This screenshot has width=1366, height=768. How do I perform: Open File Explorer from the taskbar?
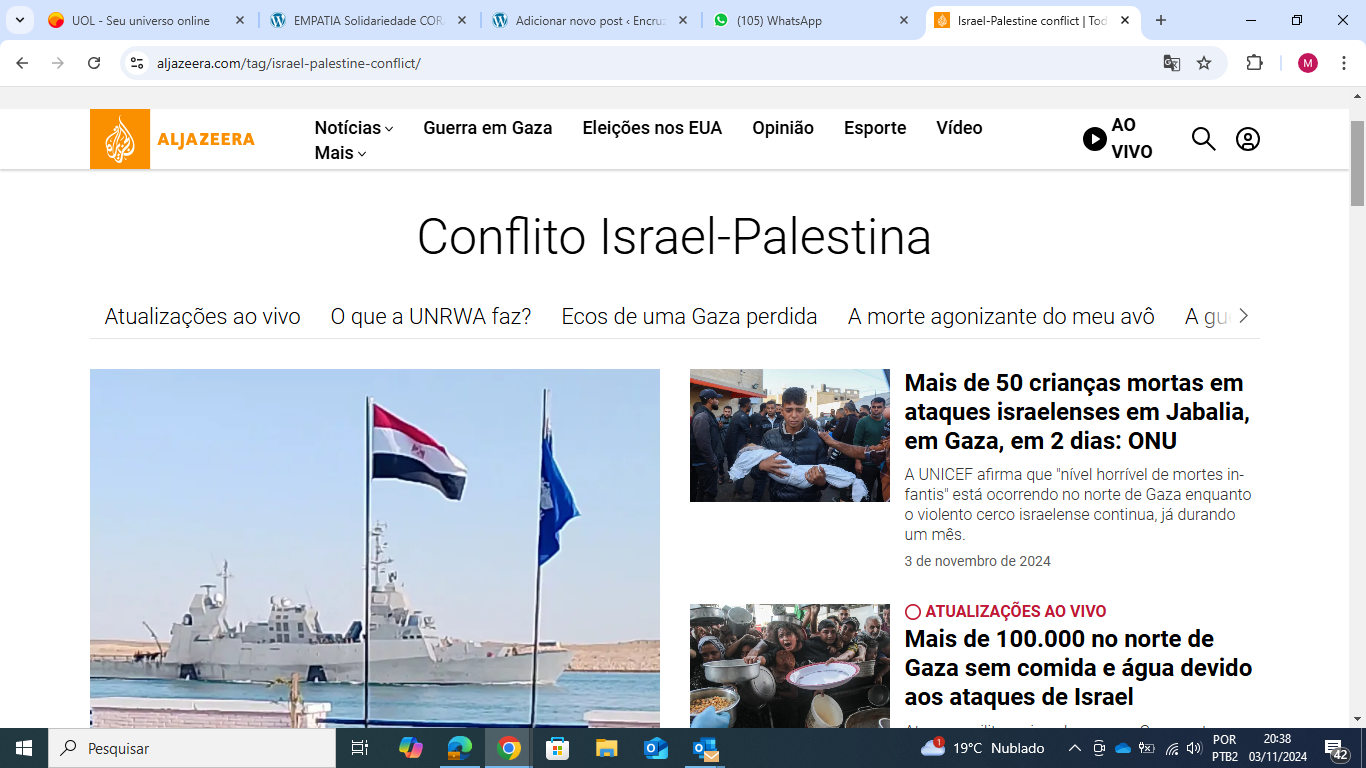click(606, 748)
